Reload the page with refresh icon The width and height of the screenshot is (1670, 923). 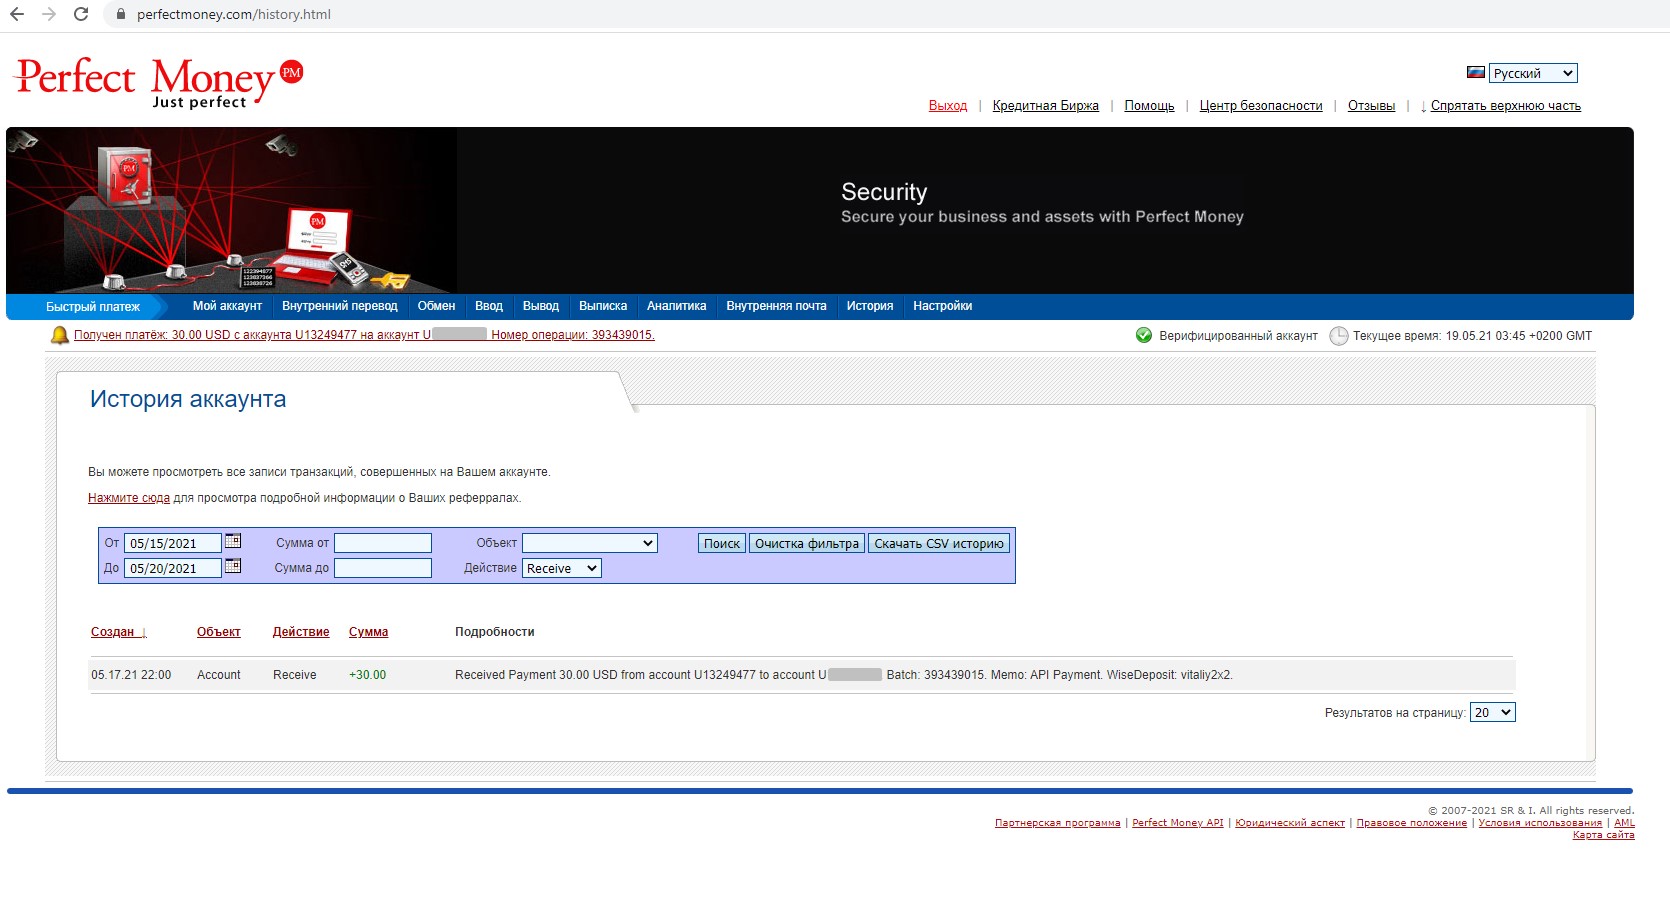(81, 14)
